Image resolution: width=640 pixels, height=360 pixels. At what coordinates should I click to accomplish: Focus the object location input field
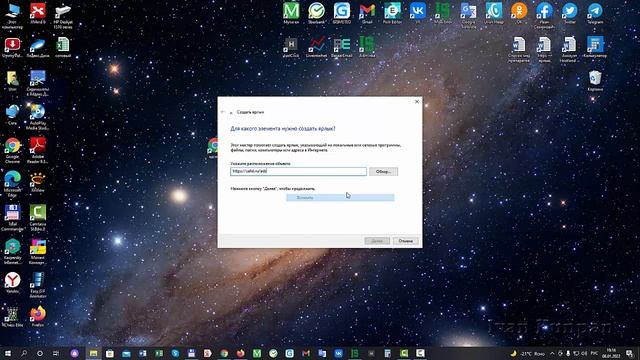[x=298, y=171]
